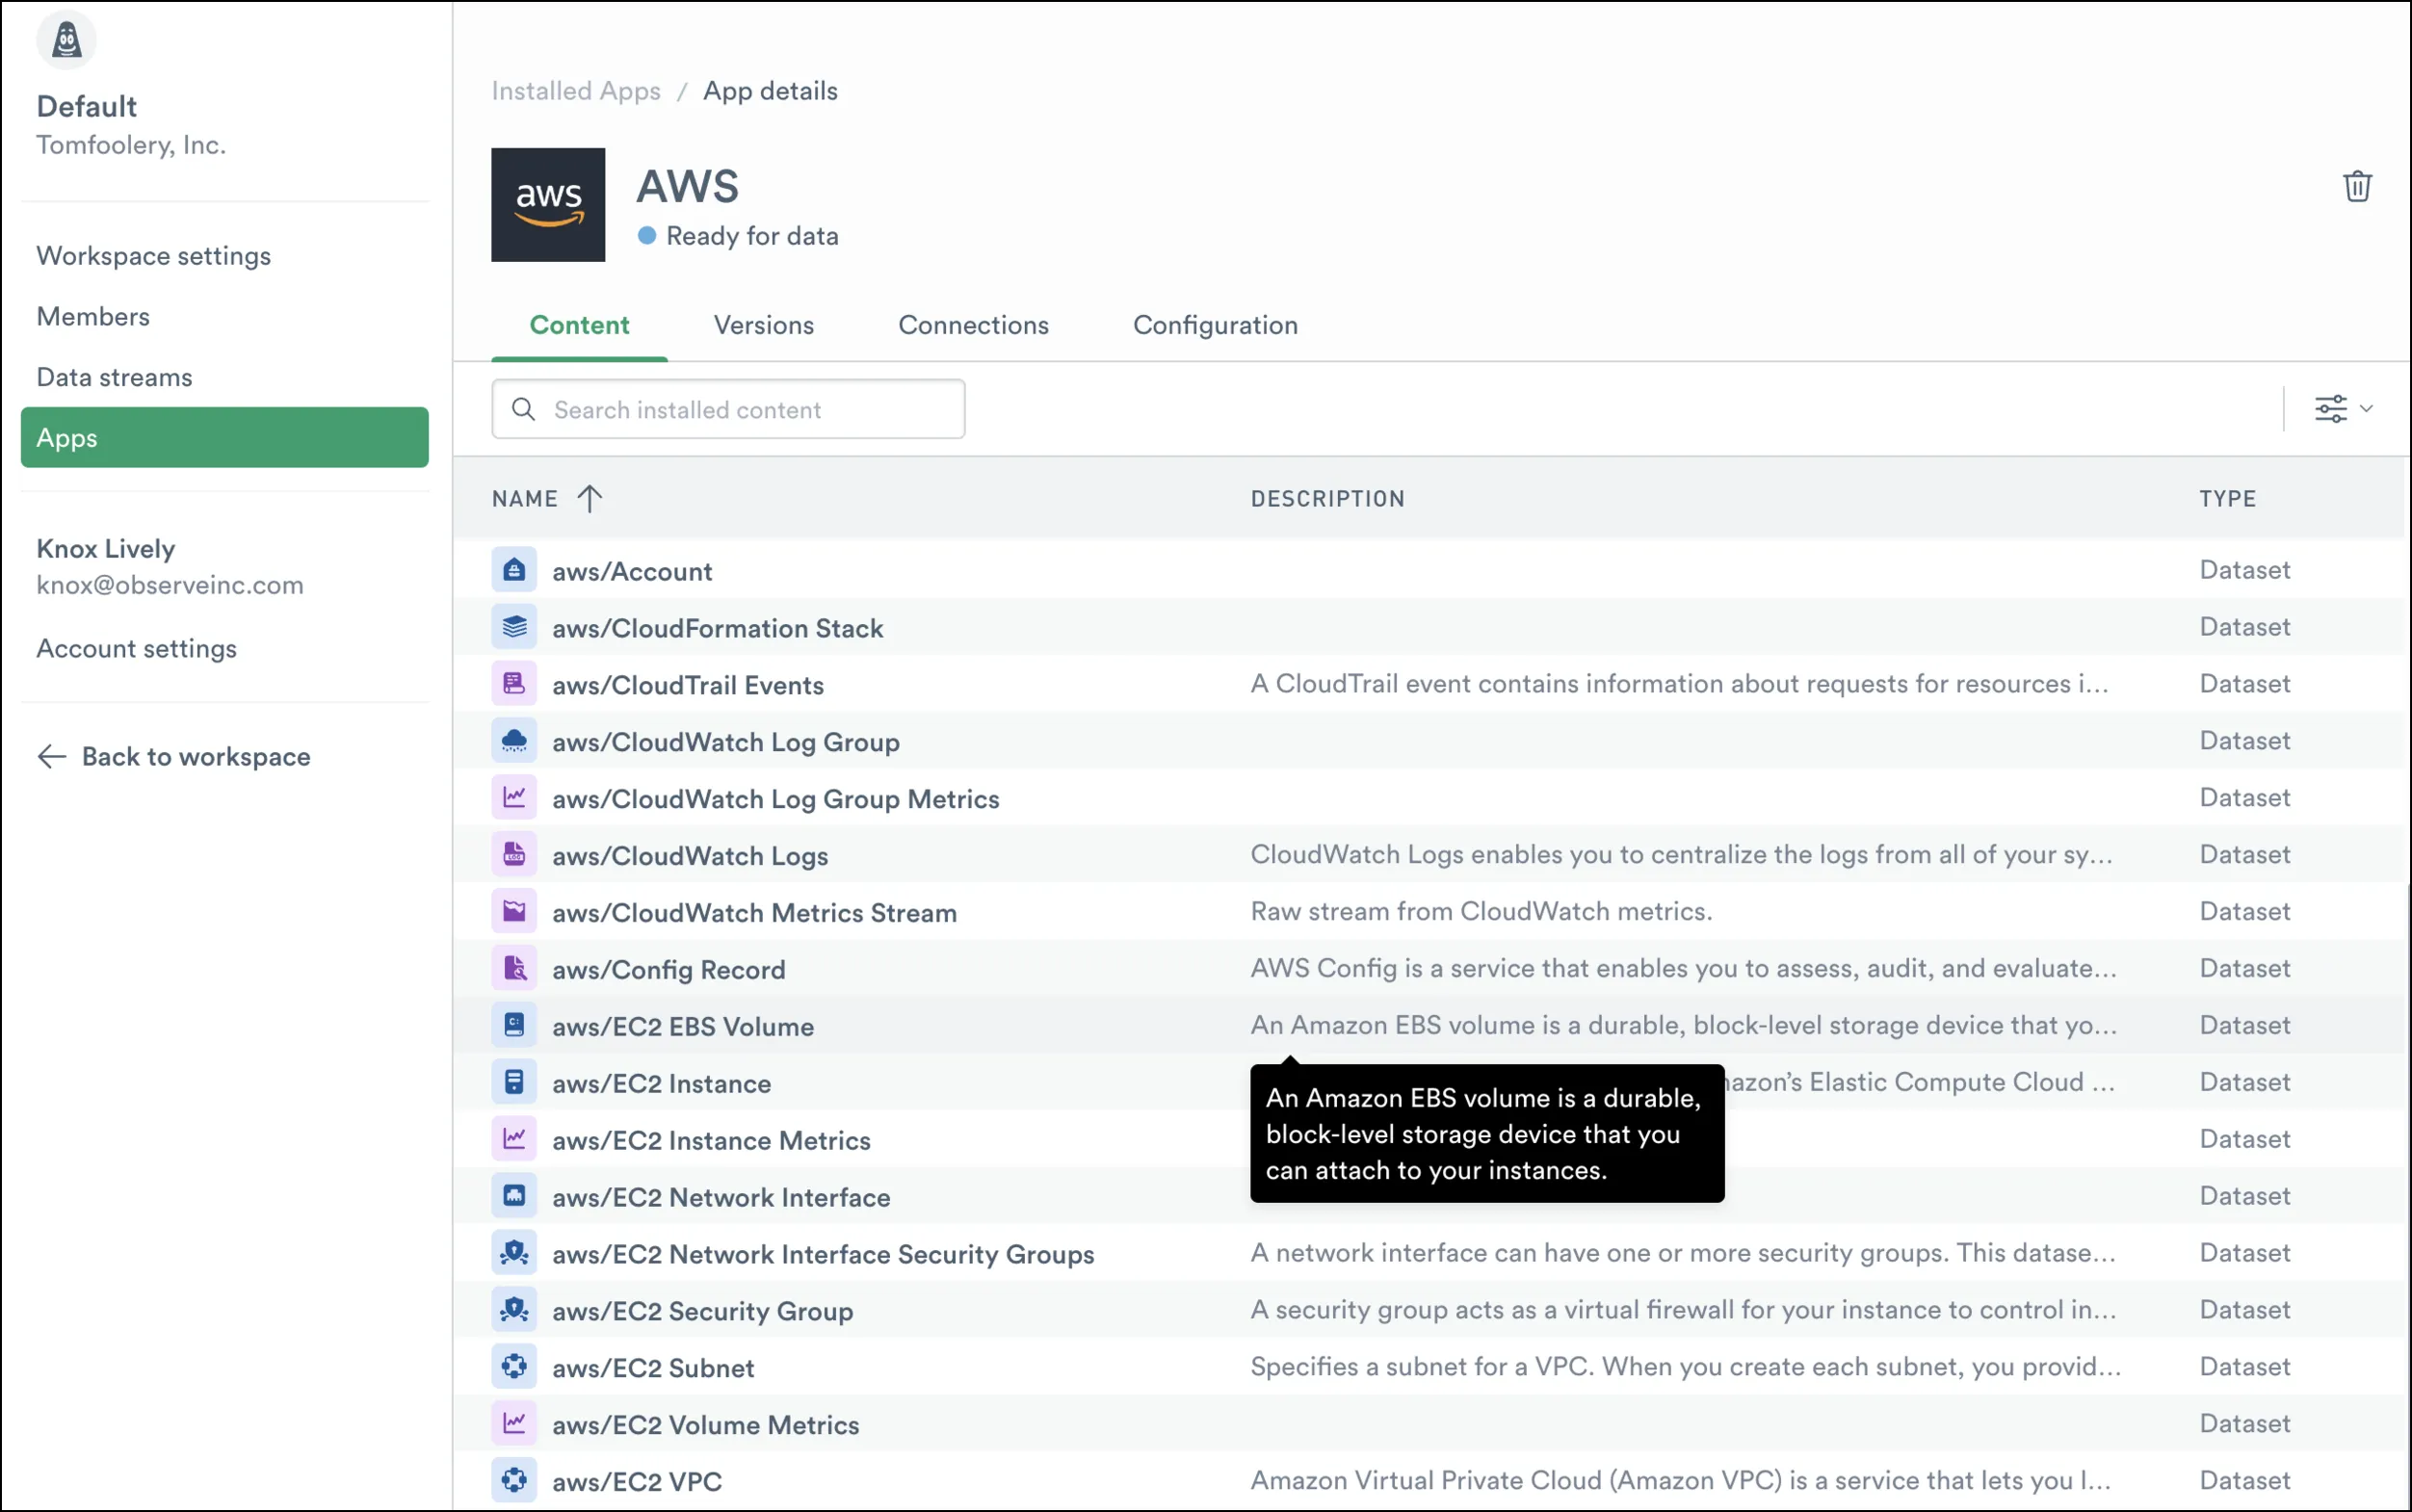Image resolution: width=2412 pixels, height=1512 pixels.
Task: Switch to the Content tab
Action: pyautogui.click(x=579, y=326)
